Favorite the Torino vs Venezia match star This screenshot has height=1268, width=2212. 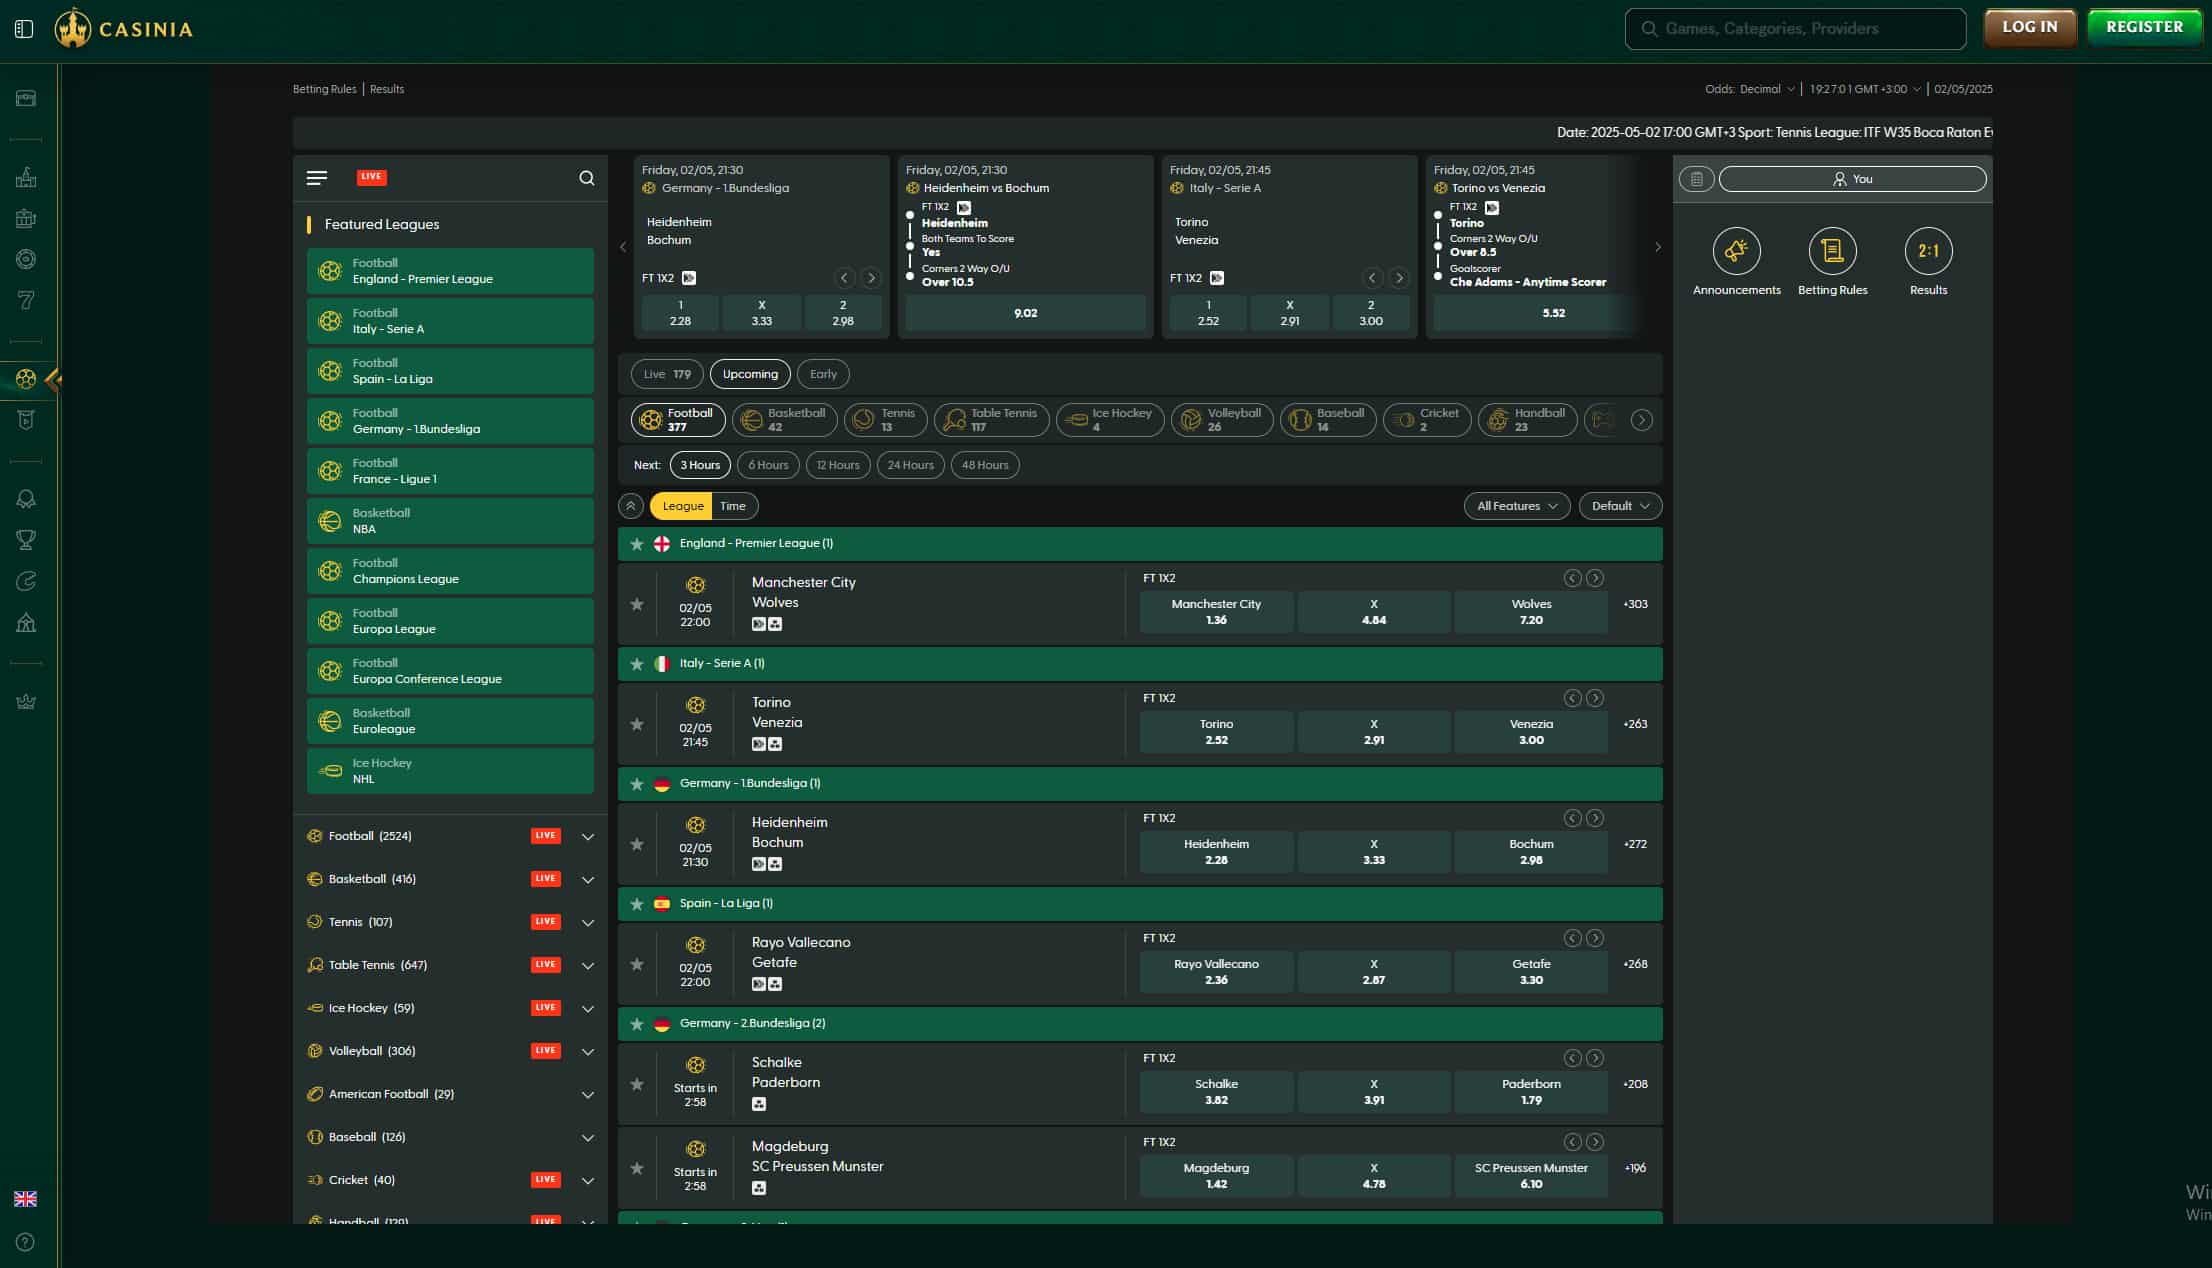637,724
